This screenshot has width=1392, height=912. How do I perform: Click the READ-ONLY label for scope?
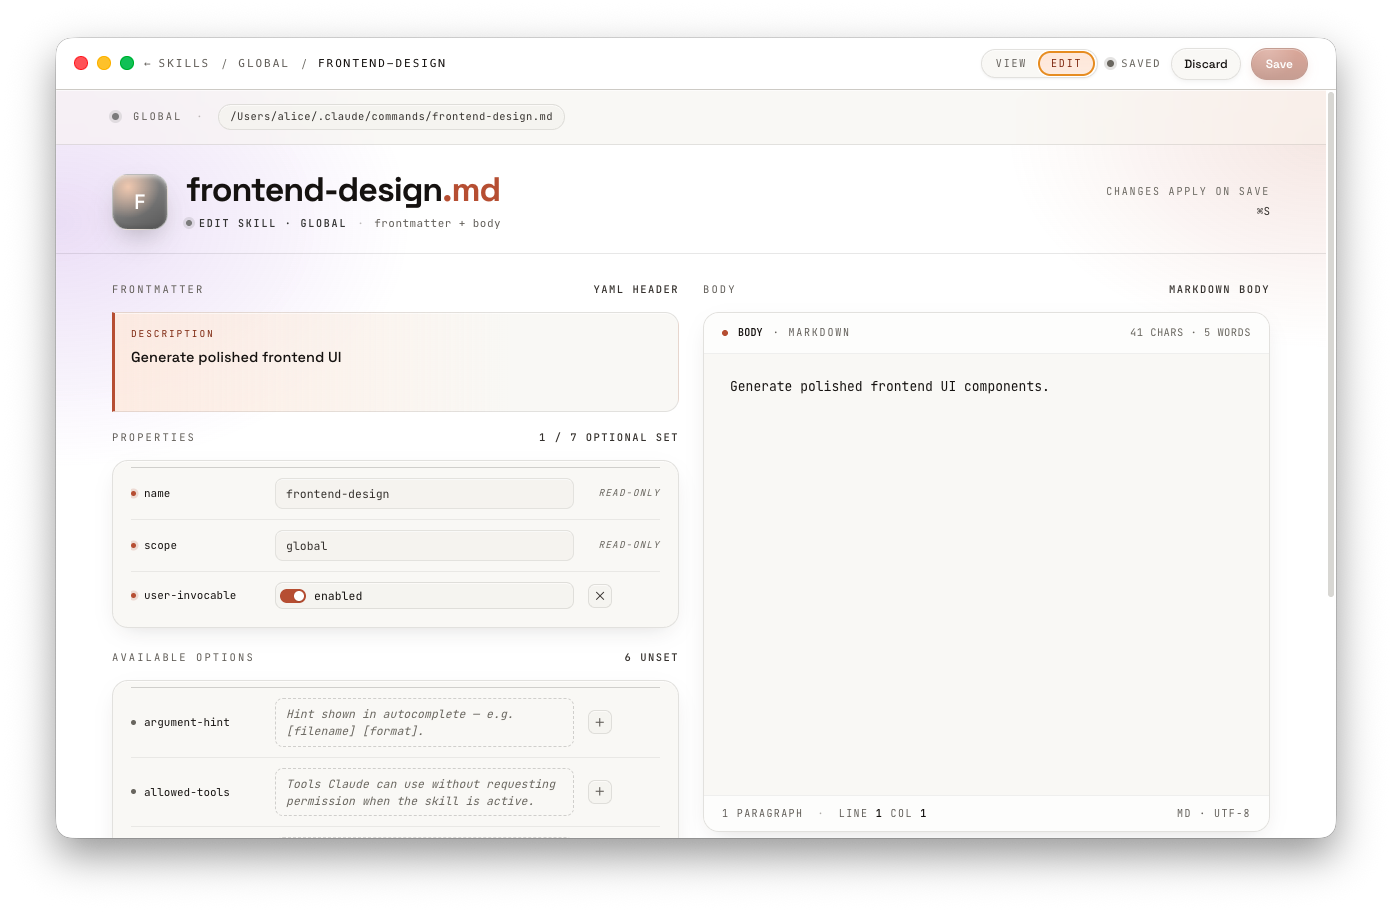click(x=629, y=545)
